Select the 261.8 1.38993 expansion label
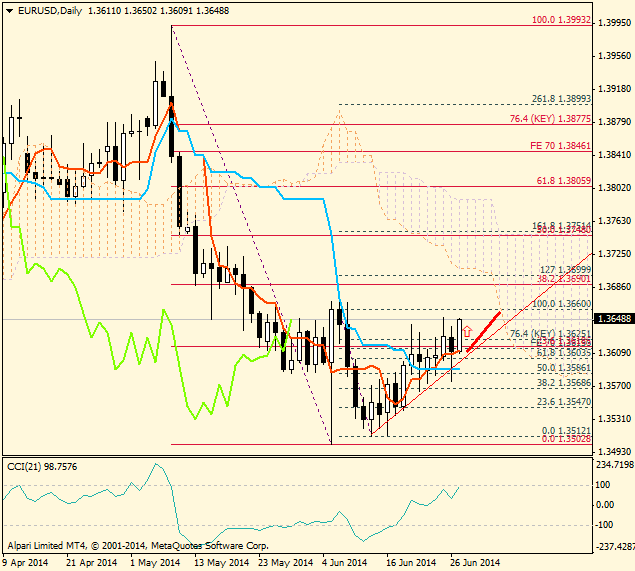Image resolution: width=635 pixels, height=571 pixels. 561,99
